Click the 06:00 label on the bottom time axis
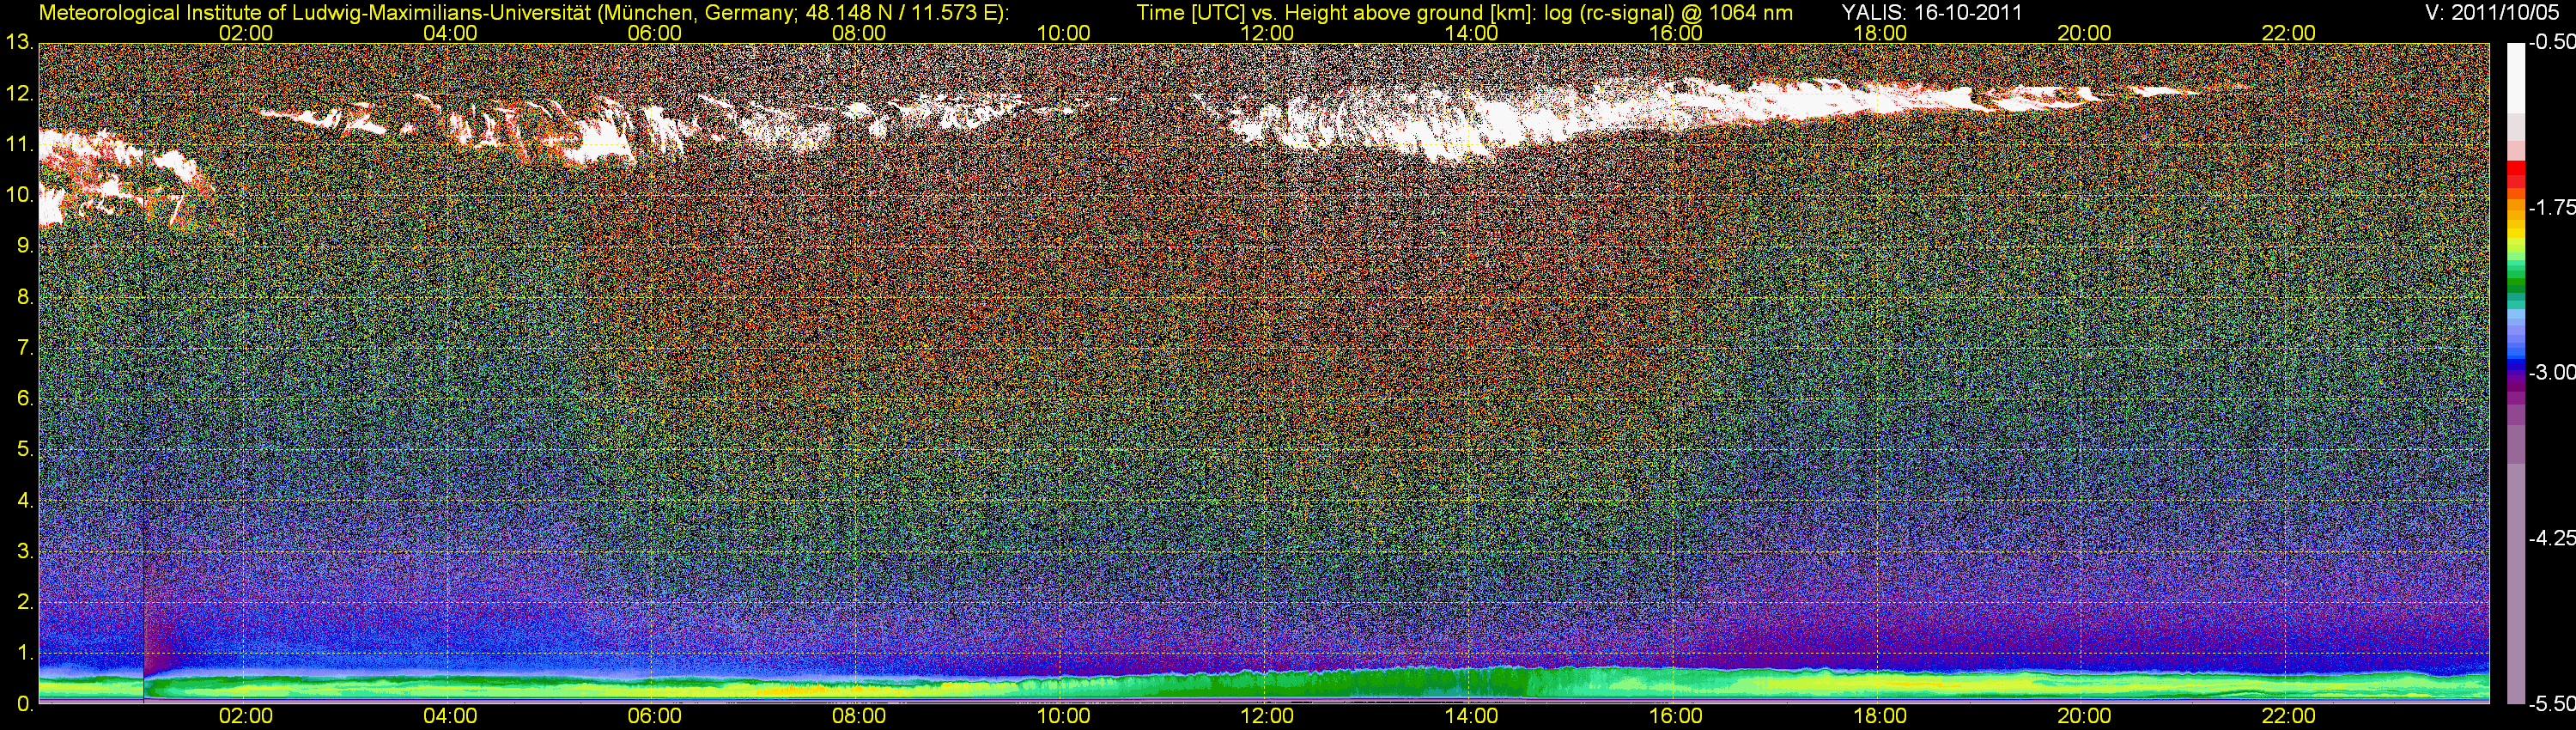 point(654,717)
